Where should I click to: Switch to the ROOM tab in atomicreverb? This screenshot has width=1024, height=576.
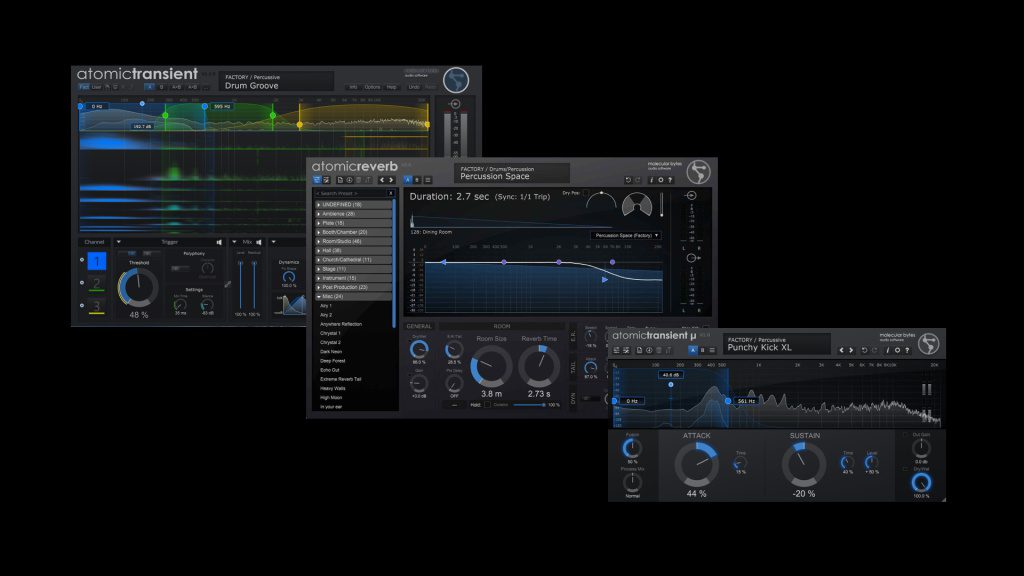[502, 326]
